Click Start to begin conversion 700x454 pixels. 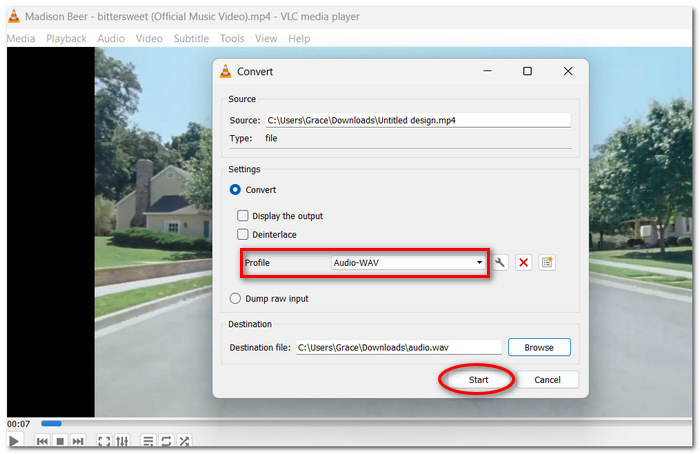point(478,379)
